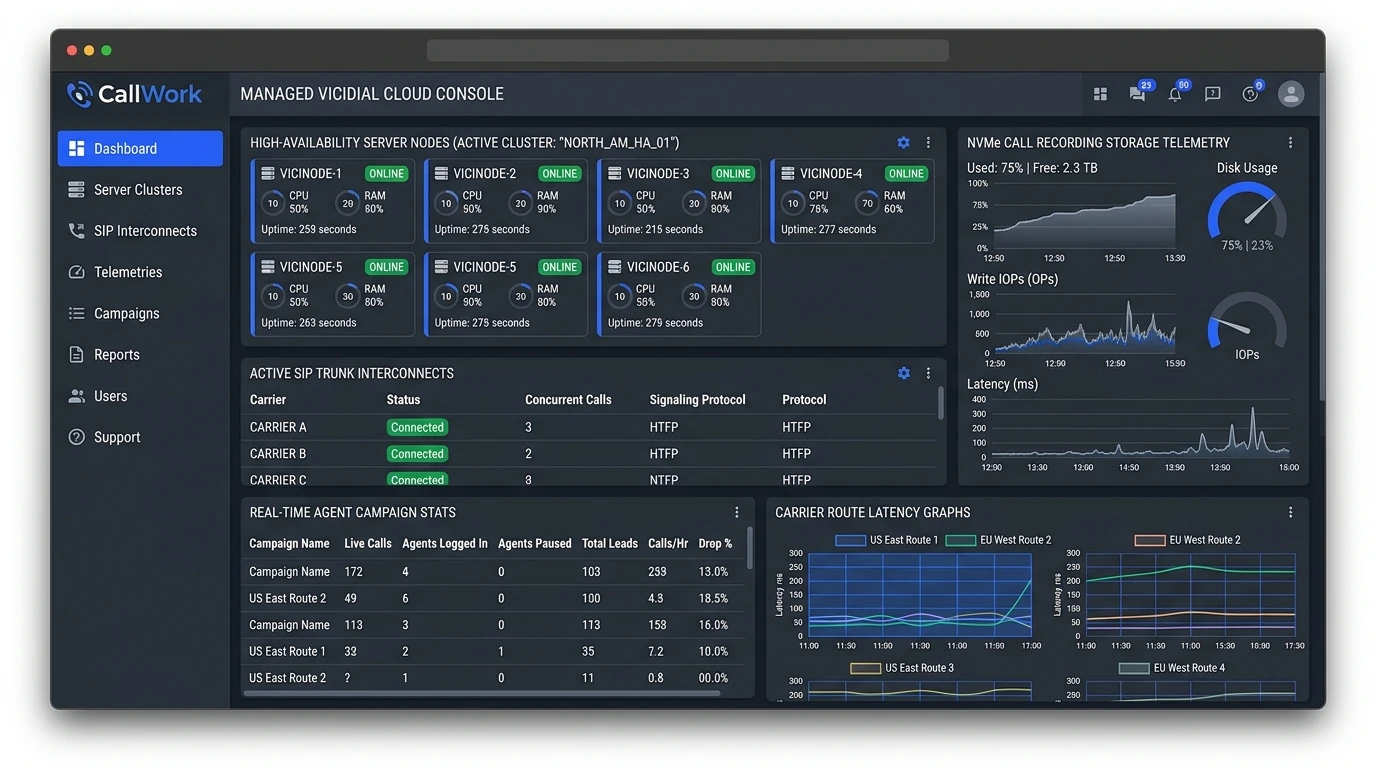This screenshot has width=1376, height=768.
Task: Open NVMe storage telemetry three-dot menu
Action: tap(1290, 143)
